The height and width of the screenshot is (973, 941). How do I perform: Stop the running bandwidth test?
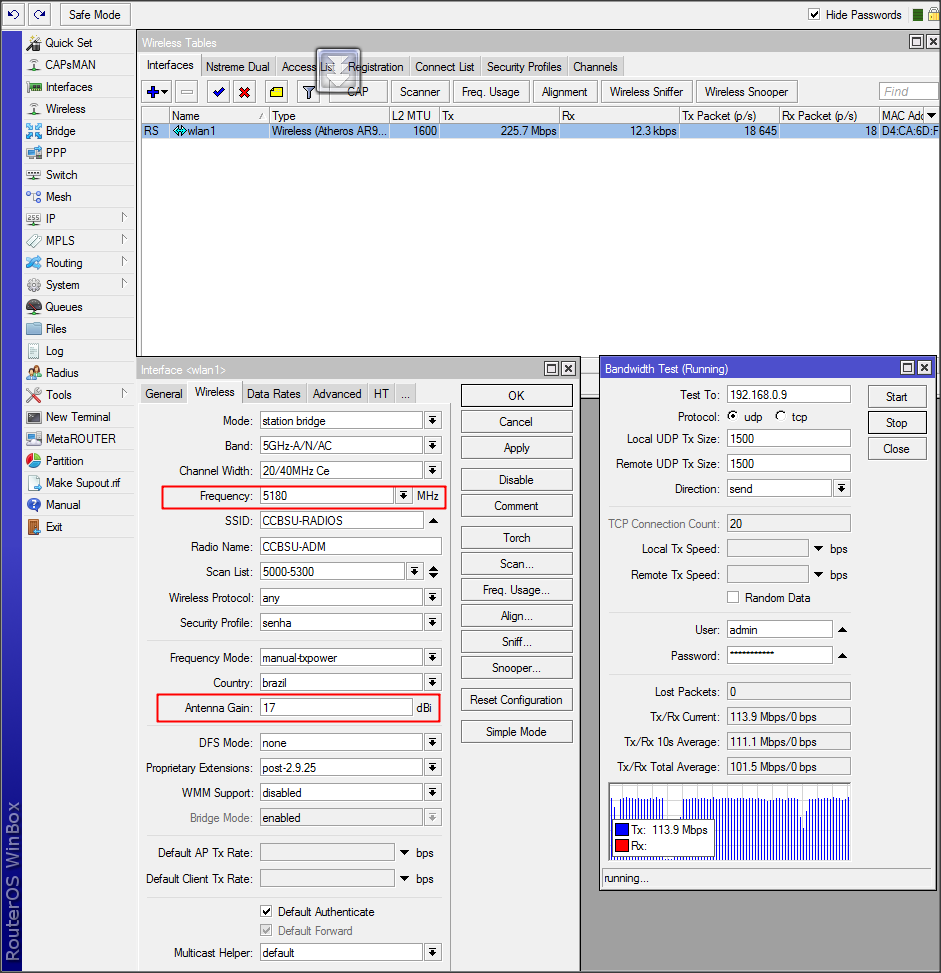(x=896, y=422)
